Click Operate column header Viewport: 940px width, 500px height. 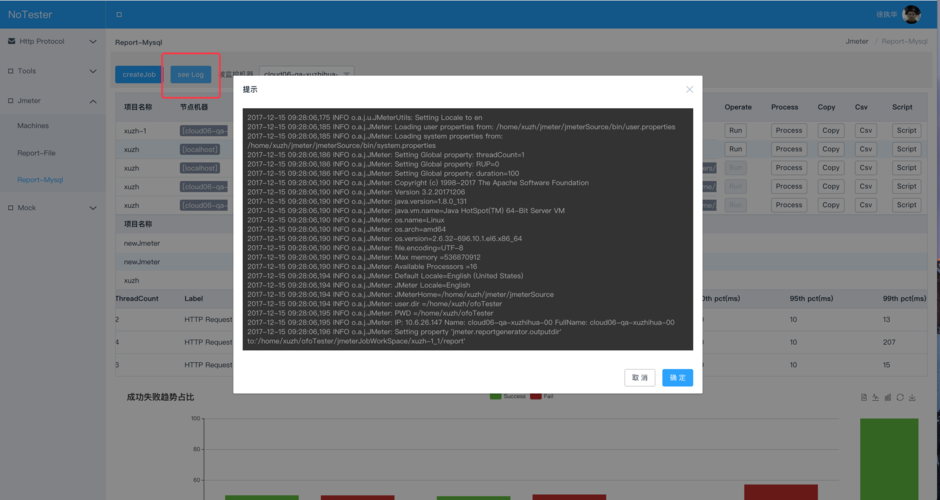tap(738, 107)
